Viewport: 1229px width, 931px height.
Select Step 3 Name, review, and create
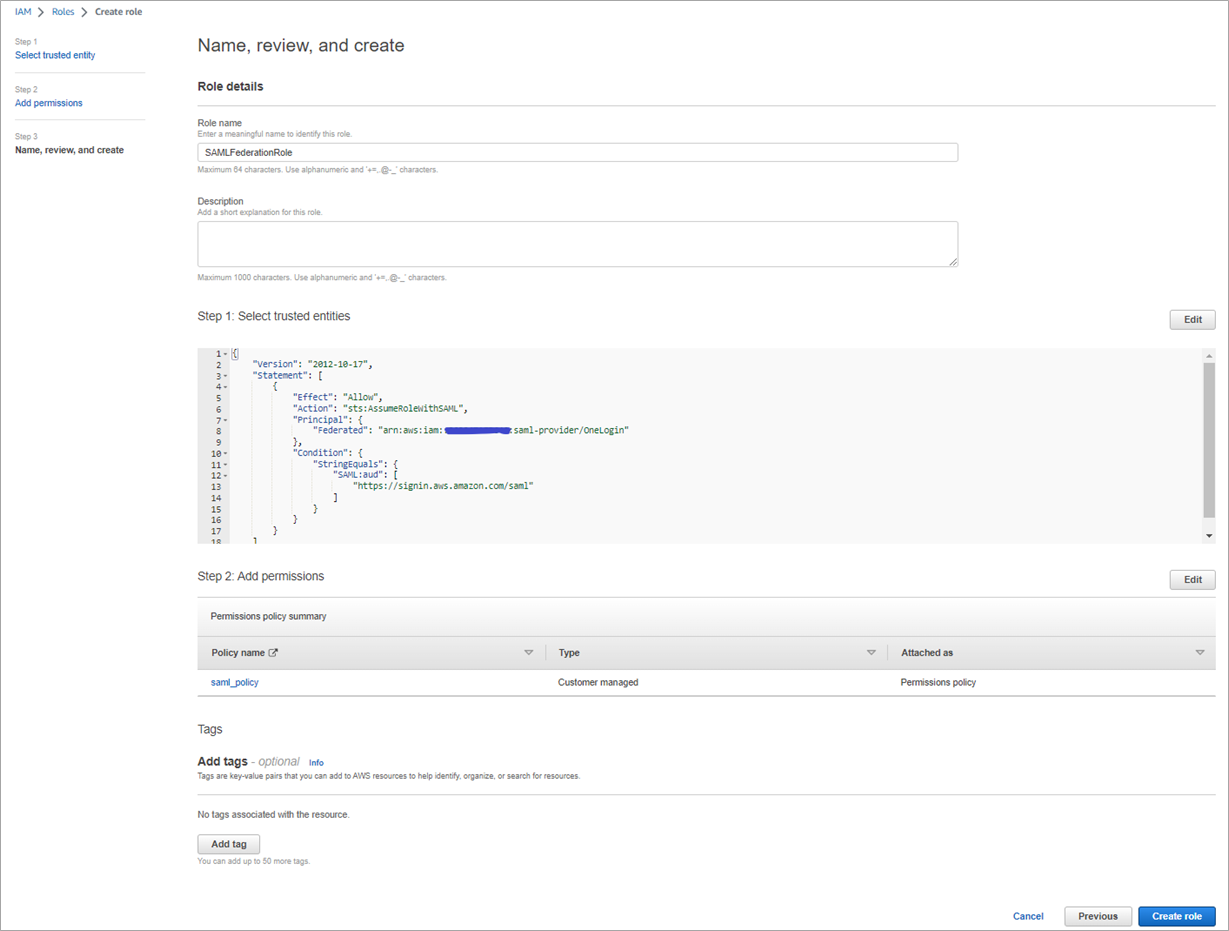pos(69,150)
